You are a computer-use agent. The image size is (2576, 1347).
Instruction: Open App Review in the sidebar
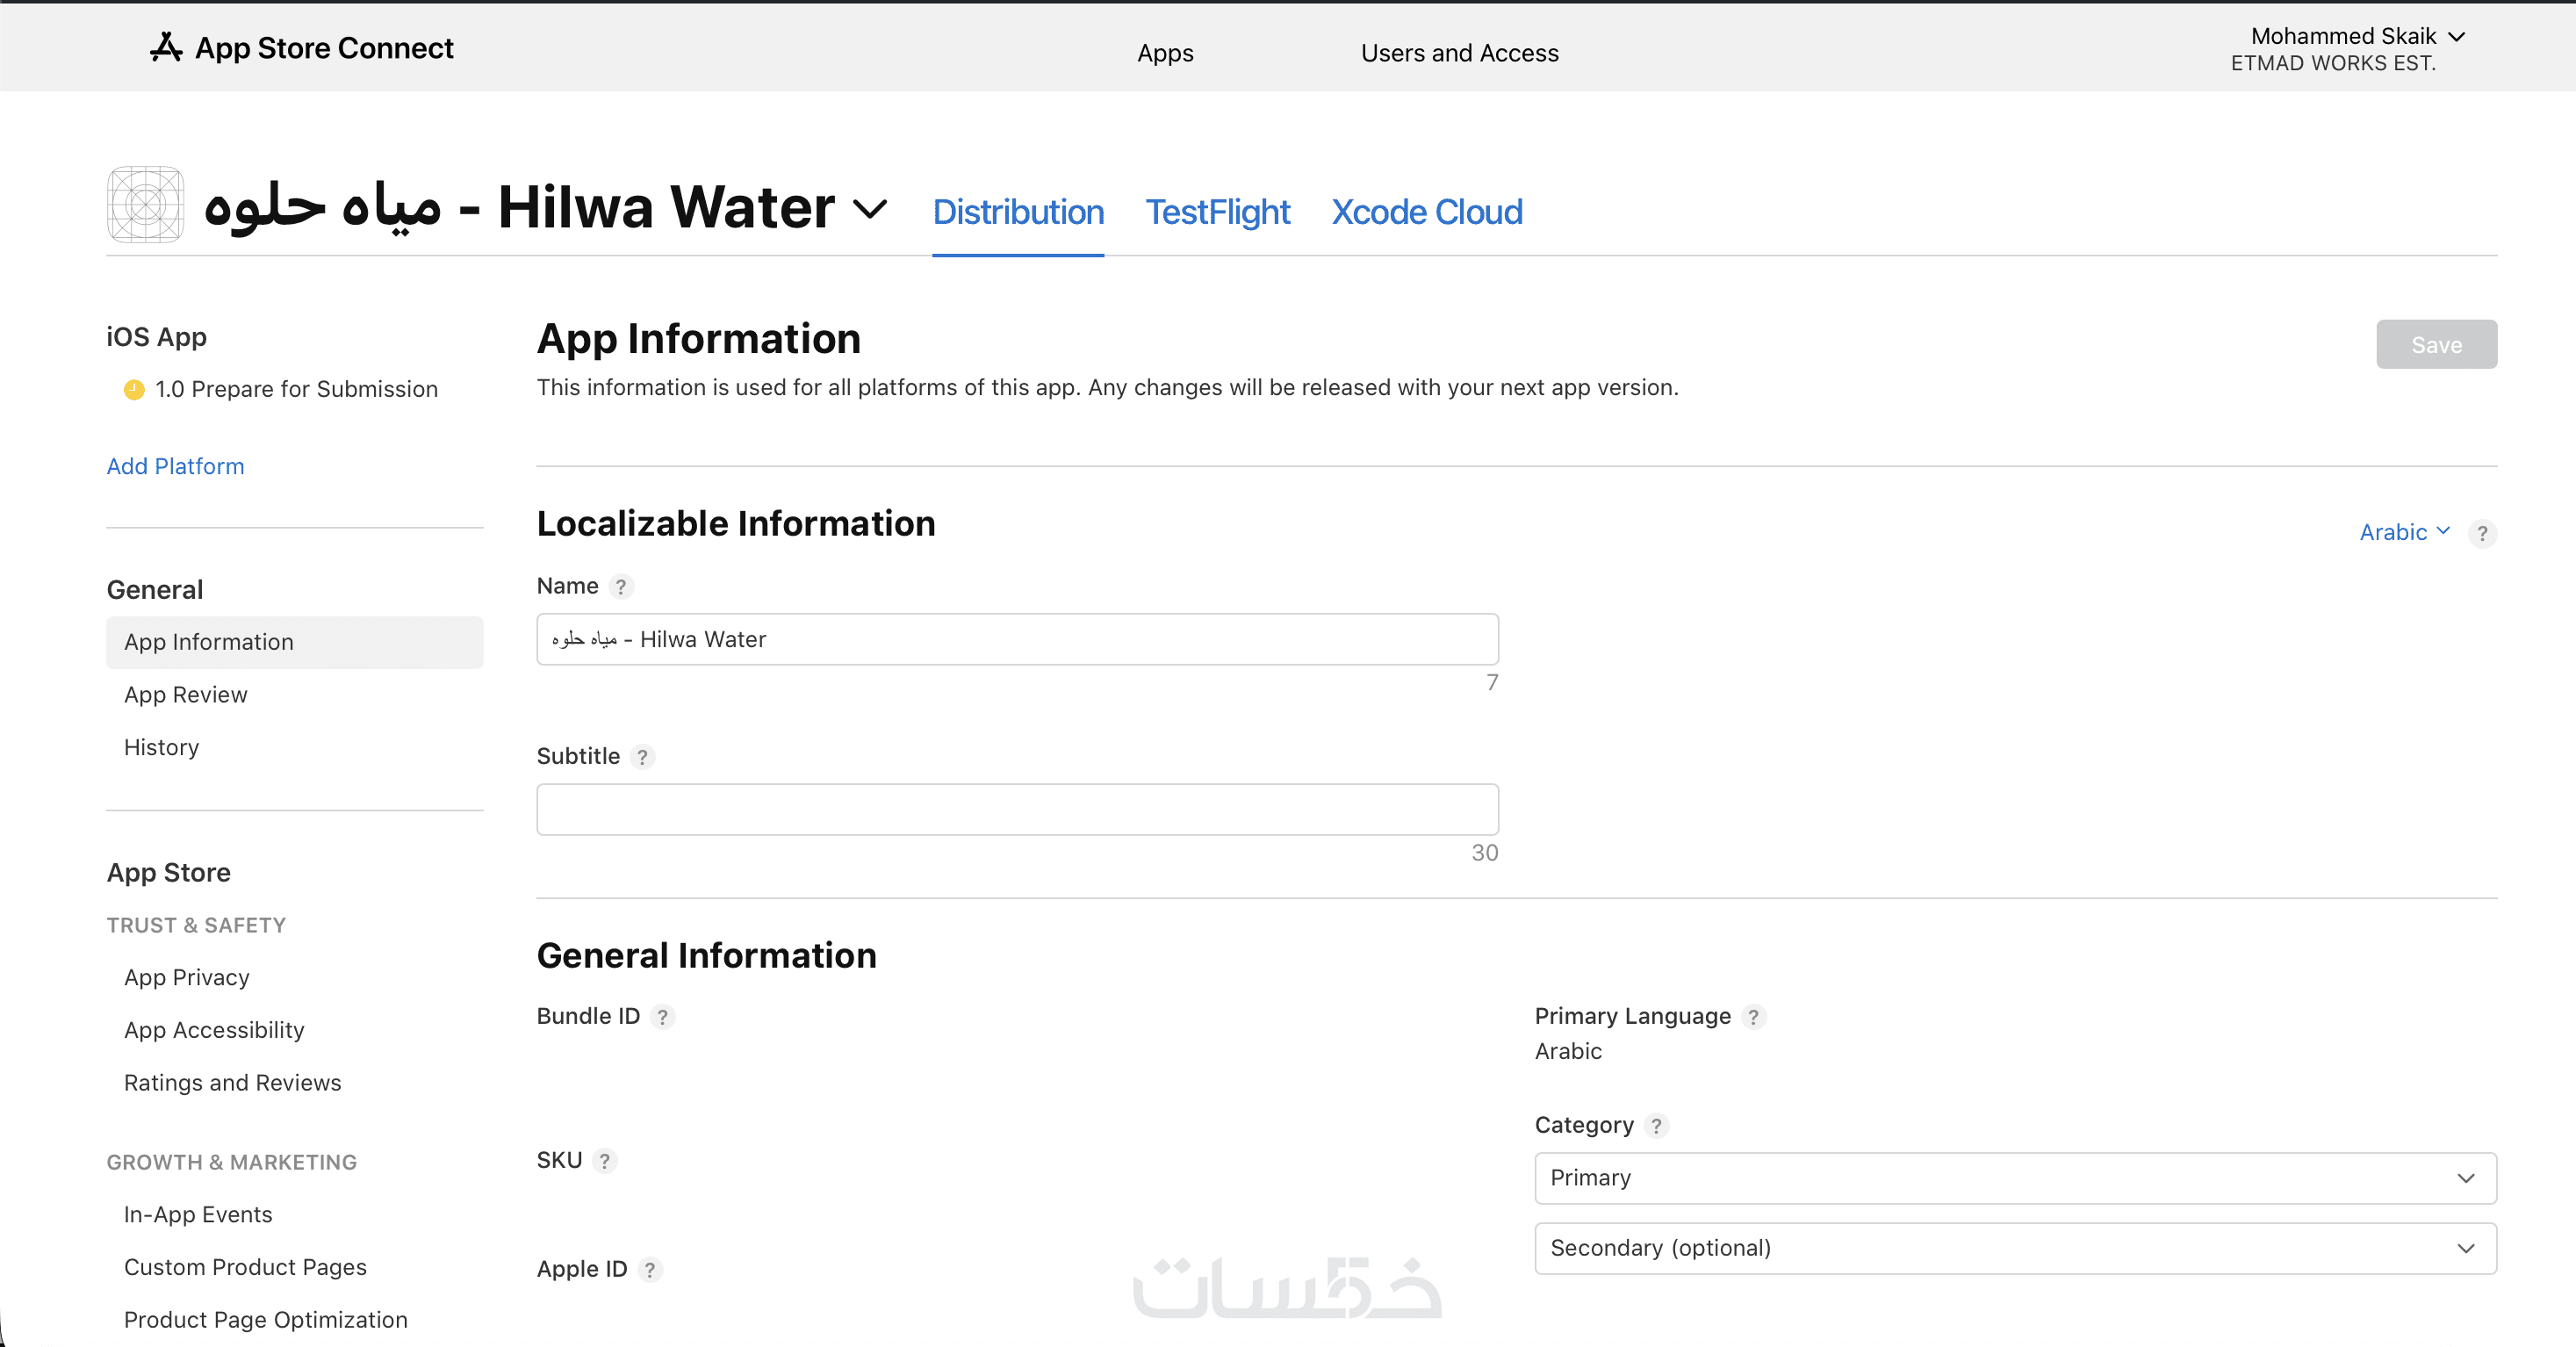pyautogui.click(x=185, y=695)
